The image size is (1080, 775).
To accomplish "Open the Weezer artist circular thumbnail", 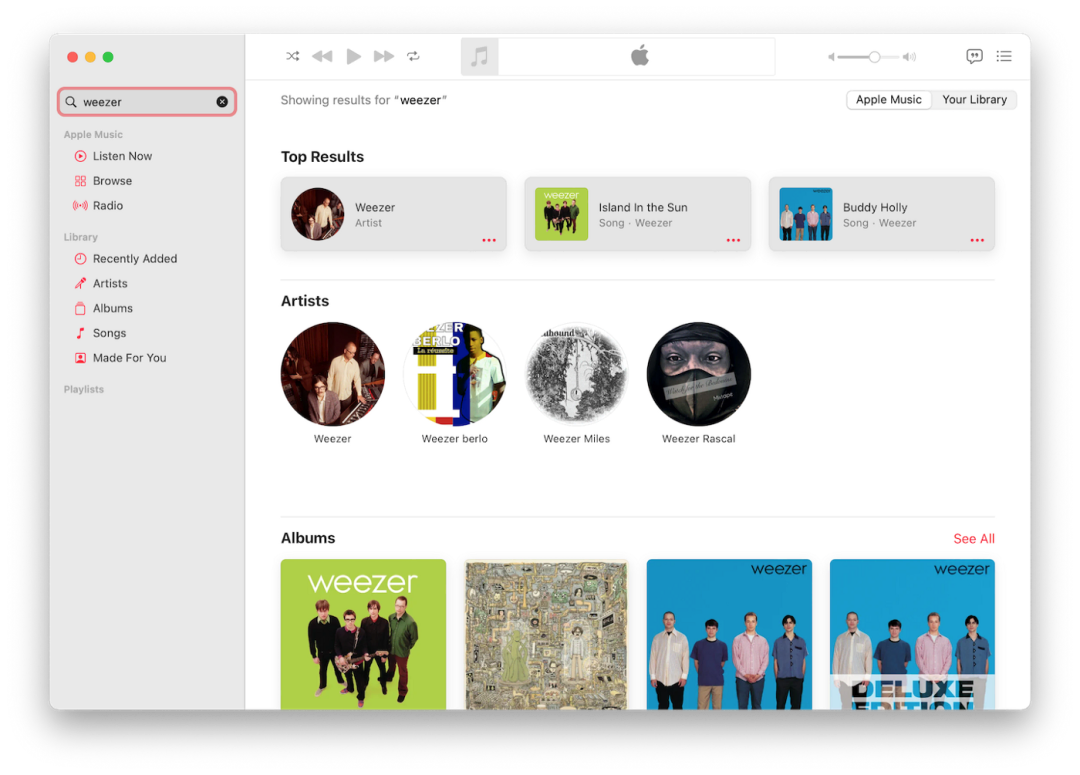I will click(x=333, y=374).
